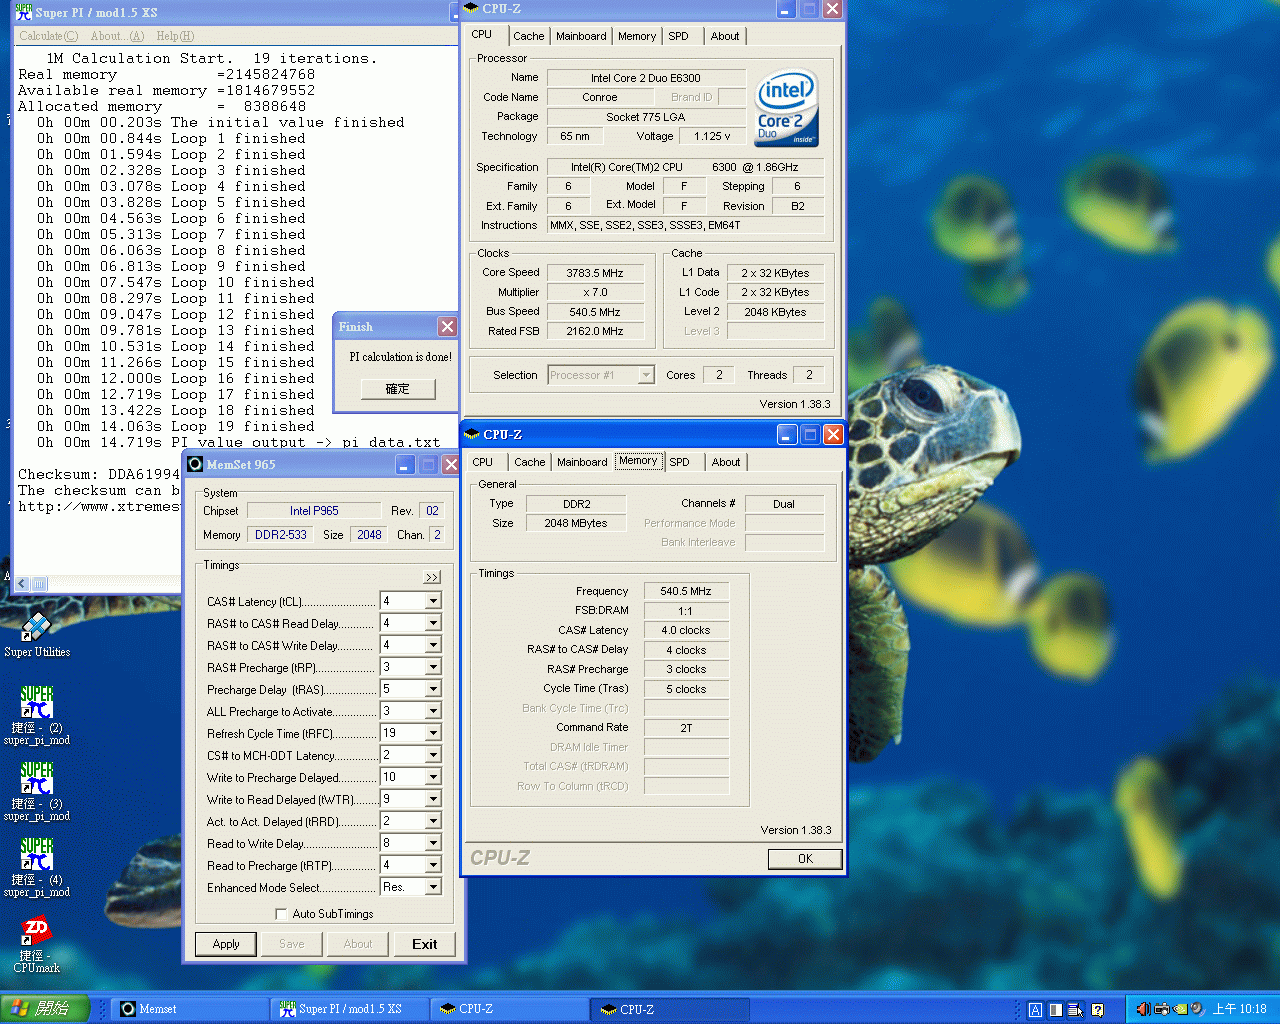Open About menu in Super PI
The image size is (1280, 1024).
[x=117, y=36]
